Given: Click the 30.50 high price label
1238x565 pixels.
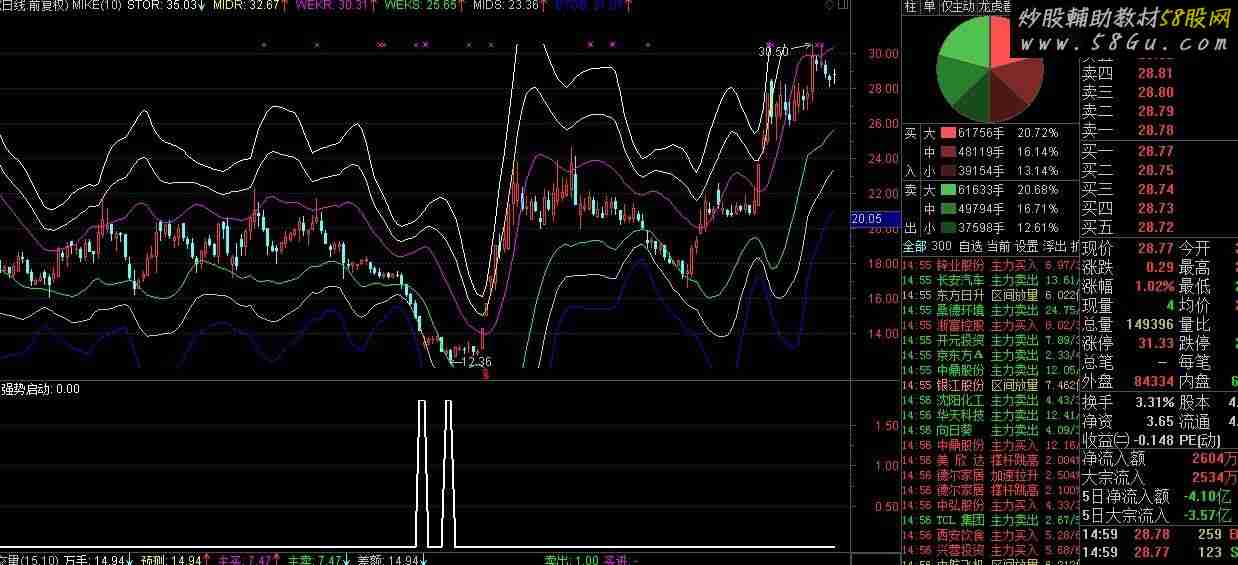Looking at the screenshot, I should [774, 51].
